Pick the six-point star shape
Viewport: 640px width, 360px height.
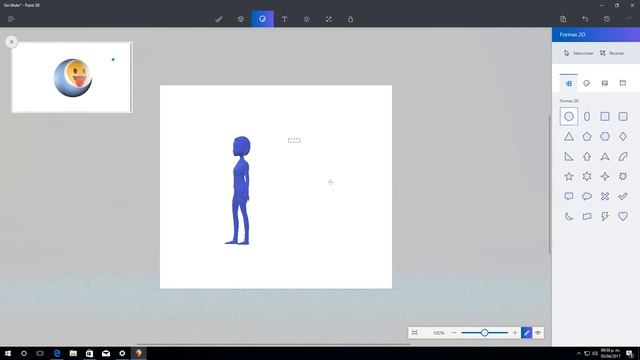[x=587, y=176]
